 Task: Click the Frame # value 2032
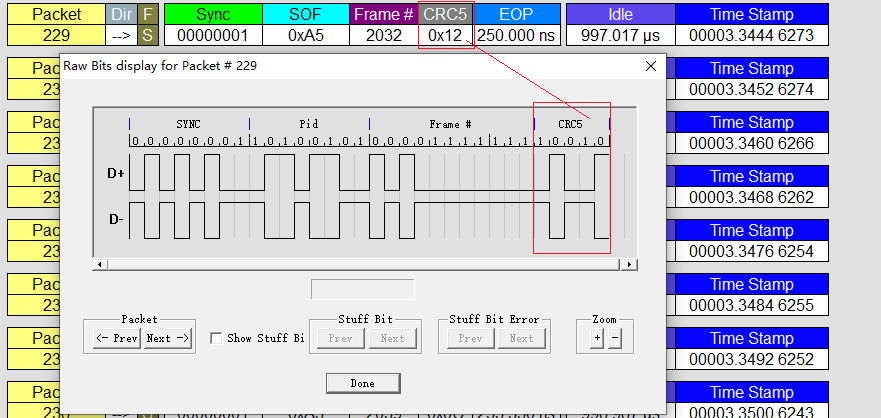[x=384, y=35]
